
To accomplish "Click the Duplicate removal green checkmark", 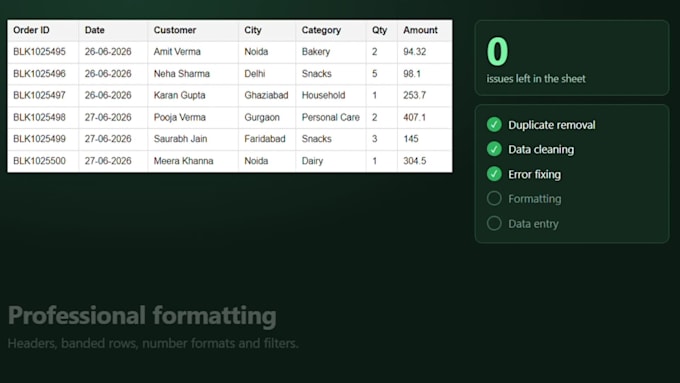I will point(494,124).
